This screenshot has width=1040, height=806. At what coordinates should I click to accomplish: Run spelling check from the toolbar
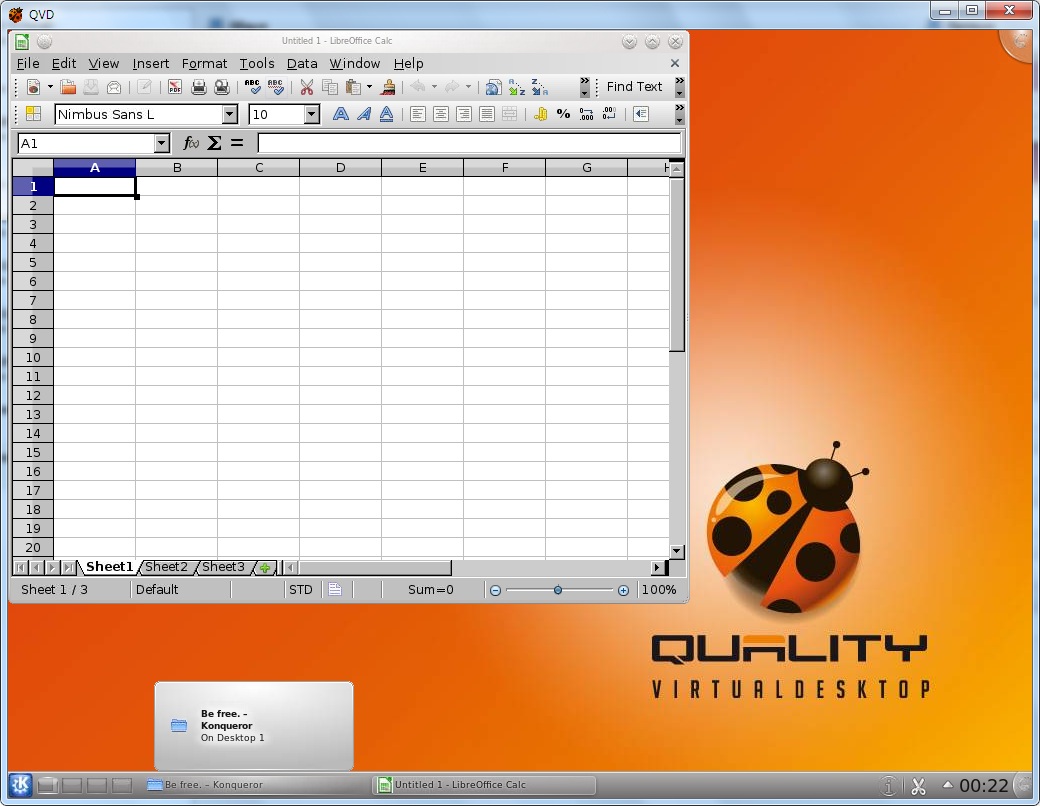click(252, 87)
